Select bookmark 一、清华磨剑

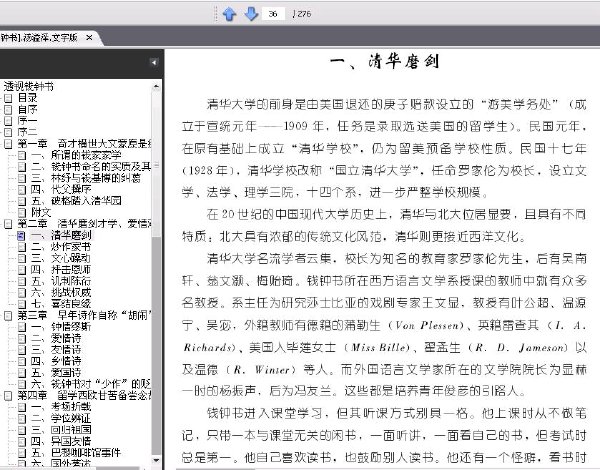coord(61,235)
